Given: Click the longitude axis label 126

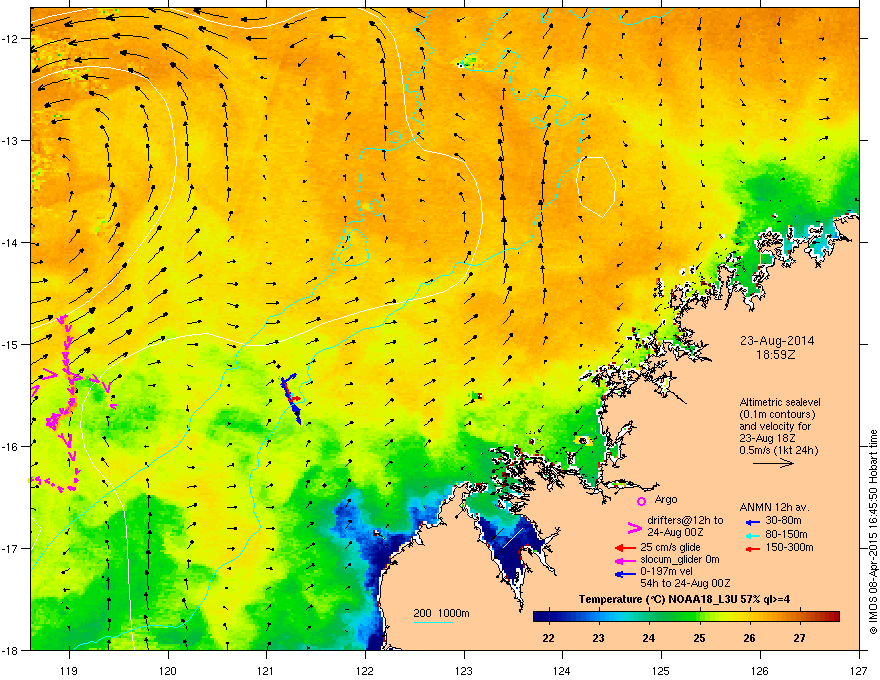Looking at the screenshot, I should pyautogui.click(x=760, y=670).
